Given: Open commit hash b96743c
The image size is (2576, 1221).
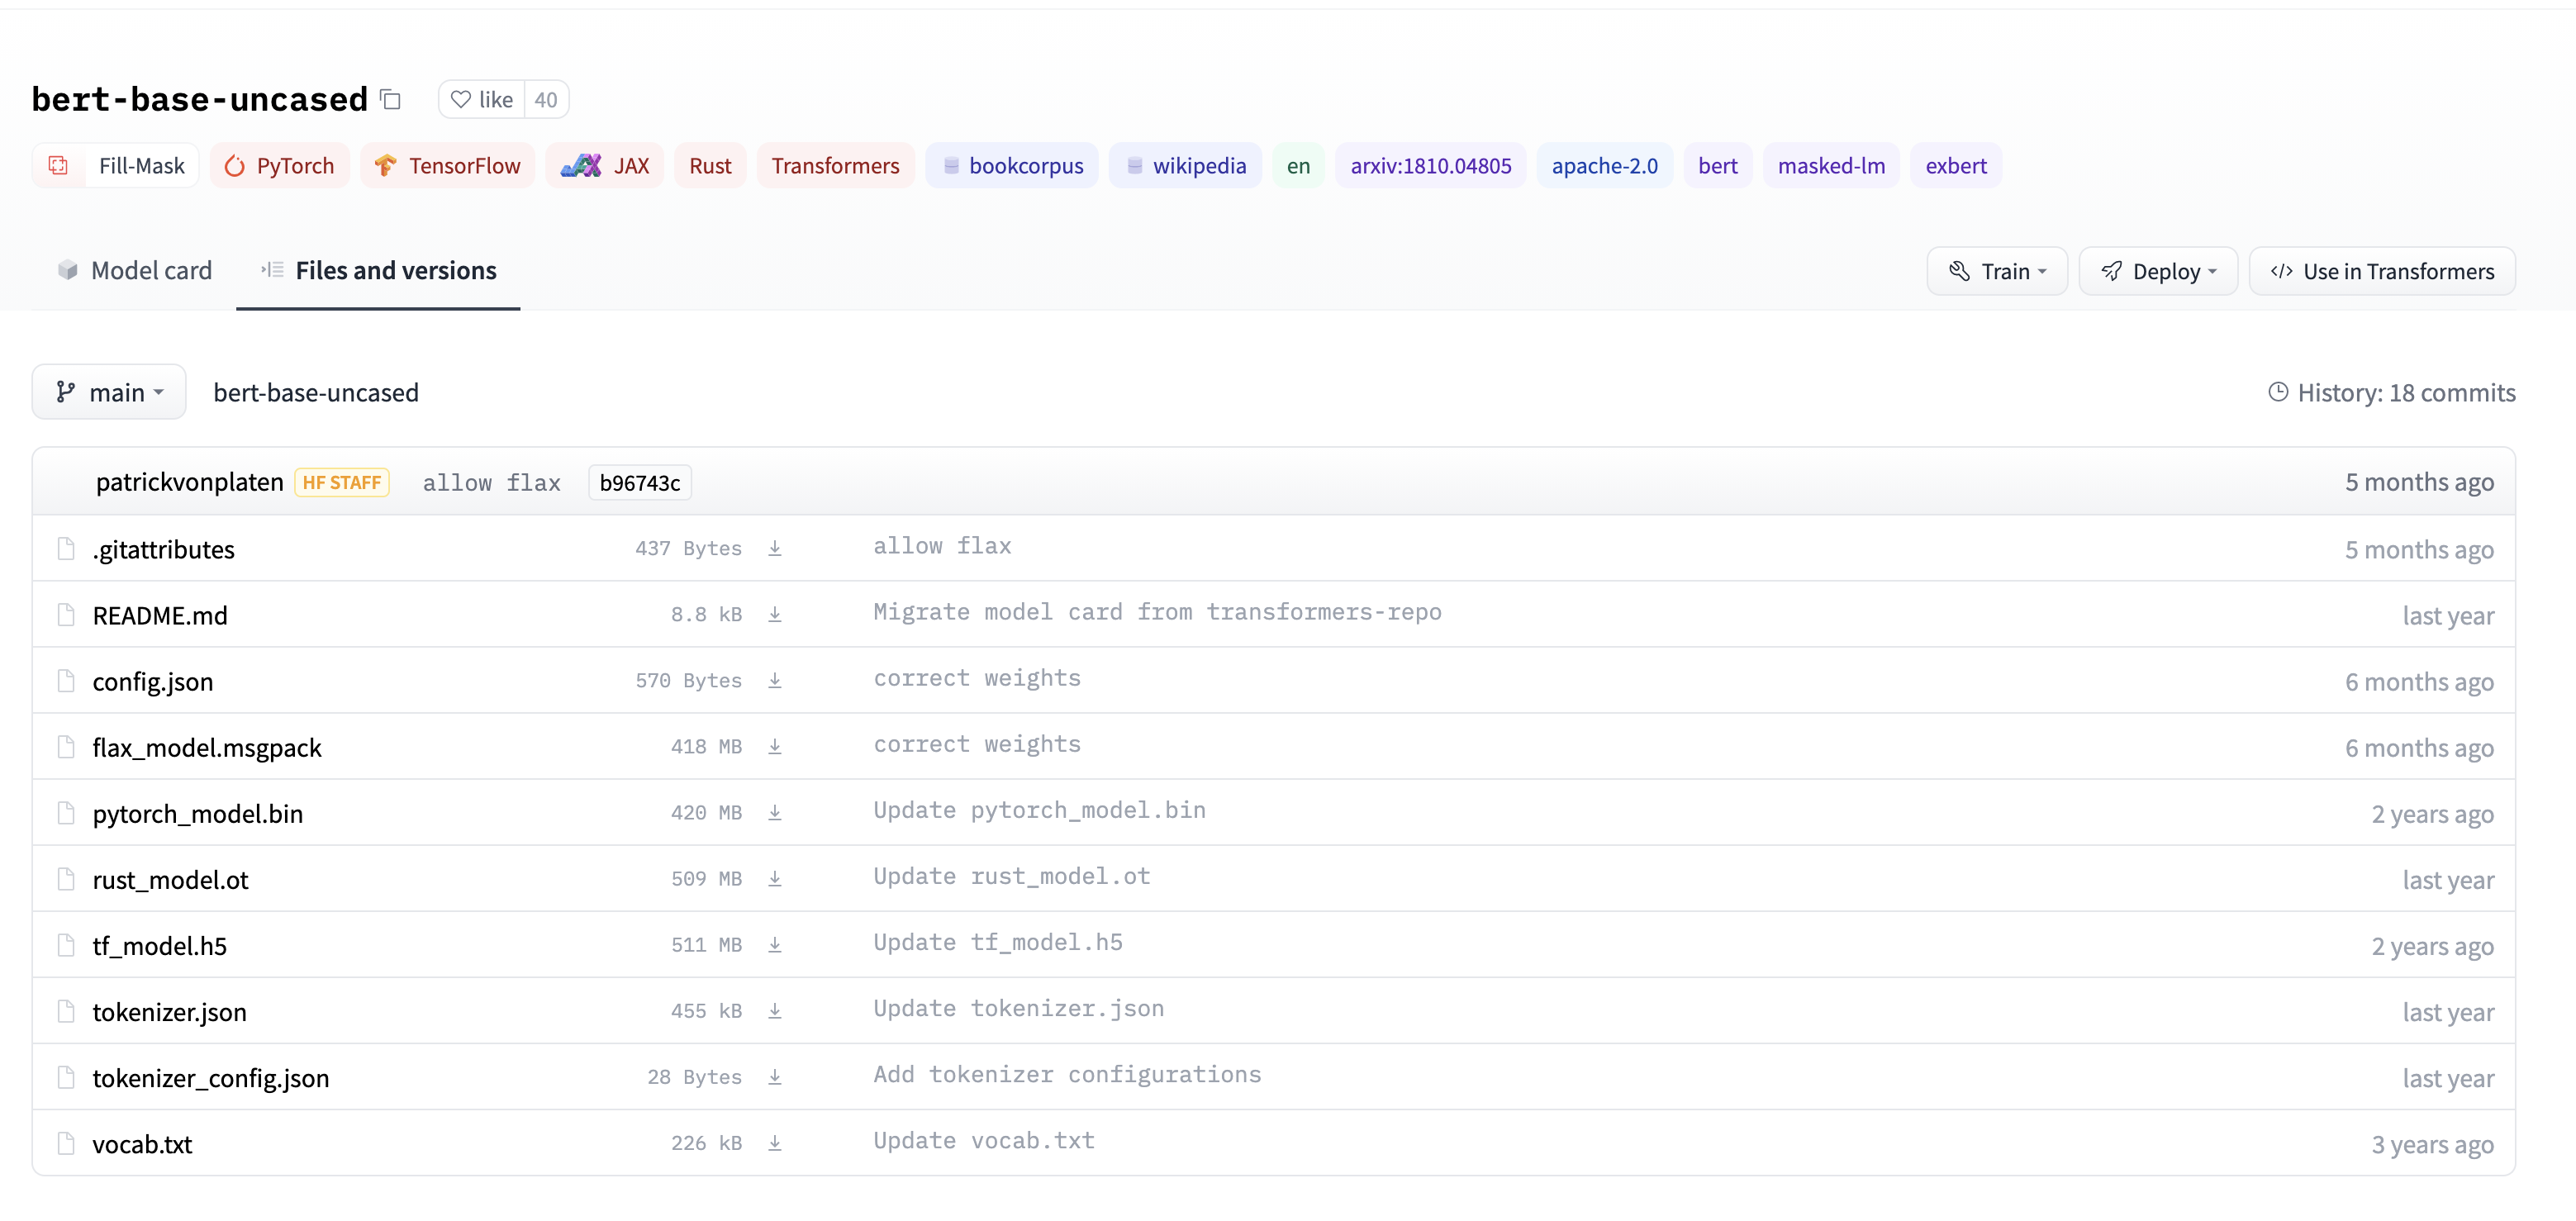Looking at the screenshot, I should click(639, 483).
